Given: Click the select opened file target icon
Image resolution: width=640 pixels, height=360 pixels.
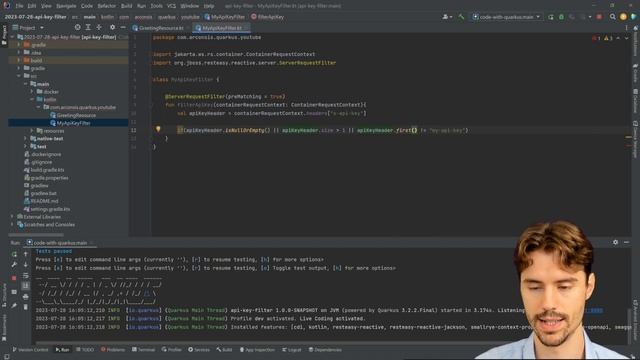Looking at the screenshot, I should [x=78, y=27].
